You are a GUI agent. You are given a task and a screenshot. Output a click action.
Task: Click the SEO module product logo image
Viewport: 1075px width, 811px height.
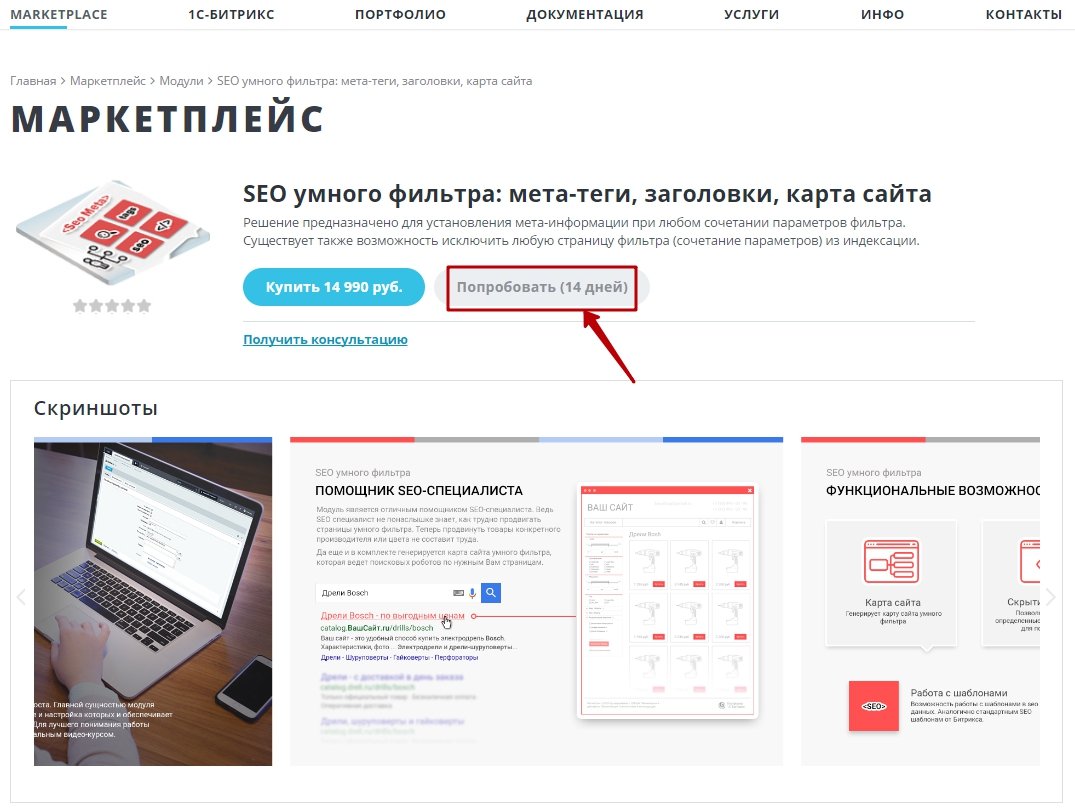(x=112, y=232)
